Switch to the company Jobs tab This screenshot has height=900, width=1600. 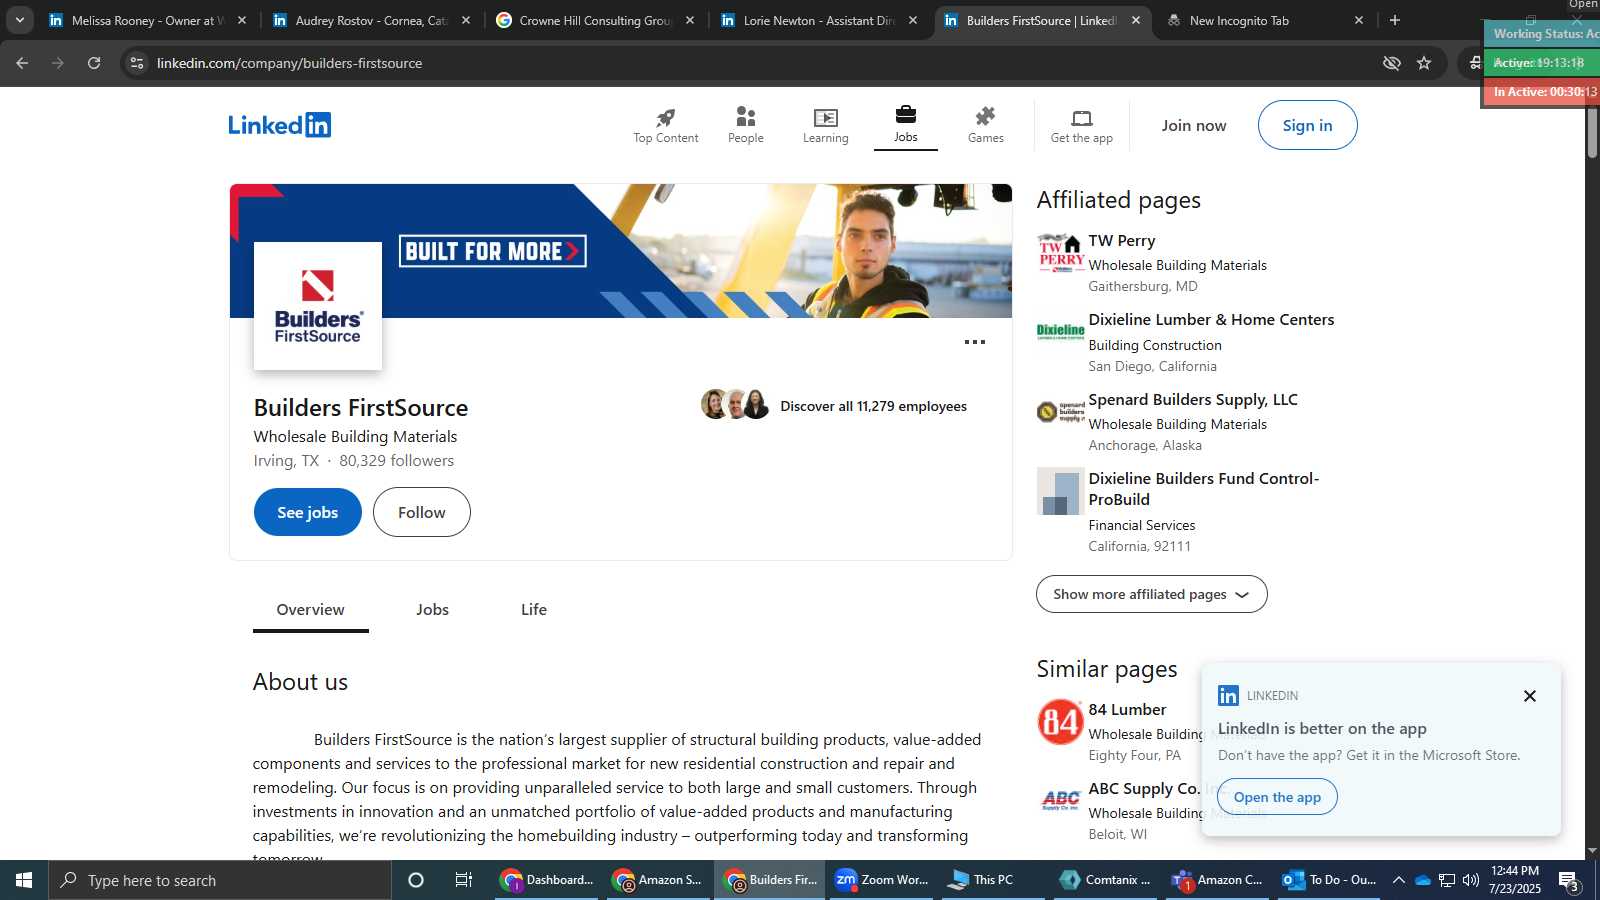point(433,610)
